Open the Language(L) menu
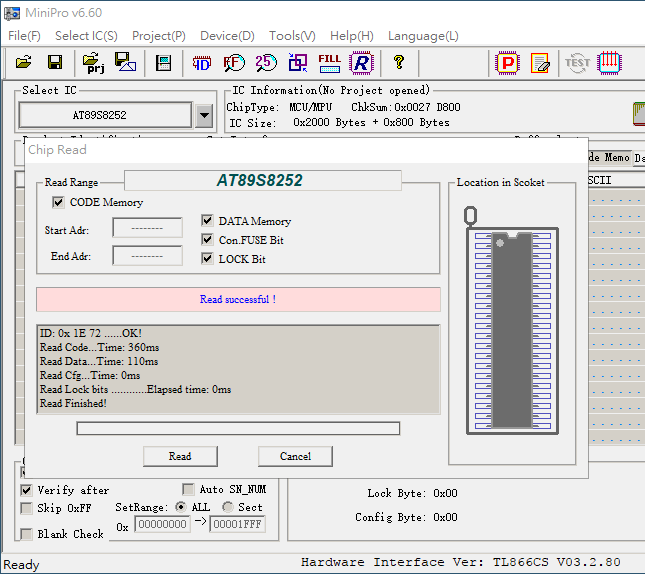645x574 pixels. click(x=423, y=36)
